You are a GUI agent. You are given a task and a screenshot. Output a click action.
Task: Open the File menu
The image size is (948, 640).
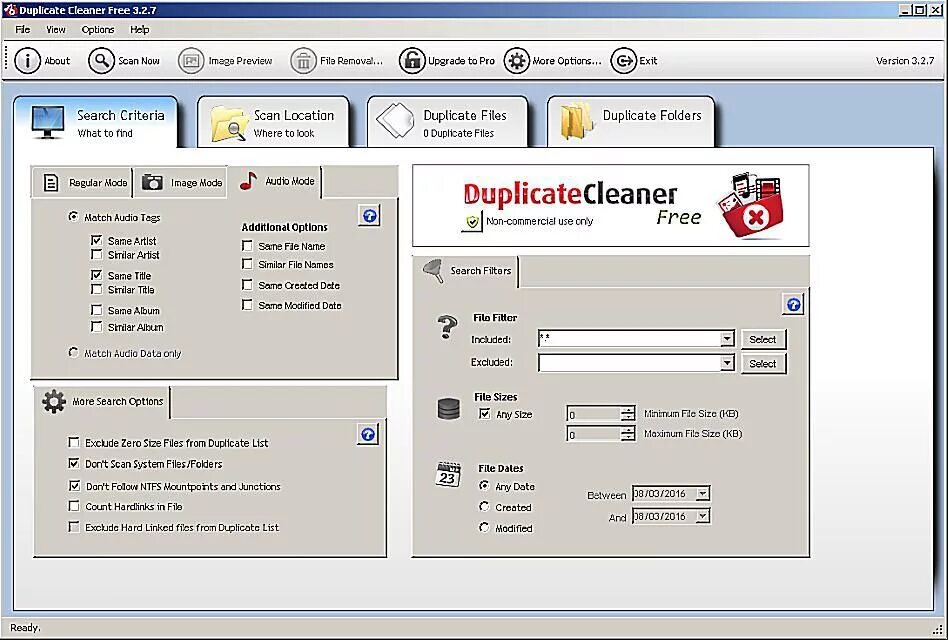tap(22, 29)
